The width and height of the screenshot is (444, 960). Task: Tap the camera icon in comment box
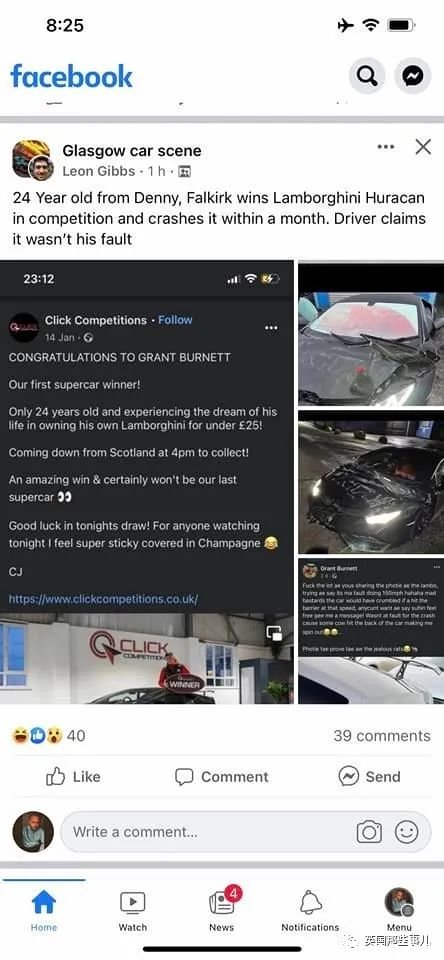pyautogui.click(x=369, y=832)
